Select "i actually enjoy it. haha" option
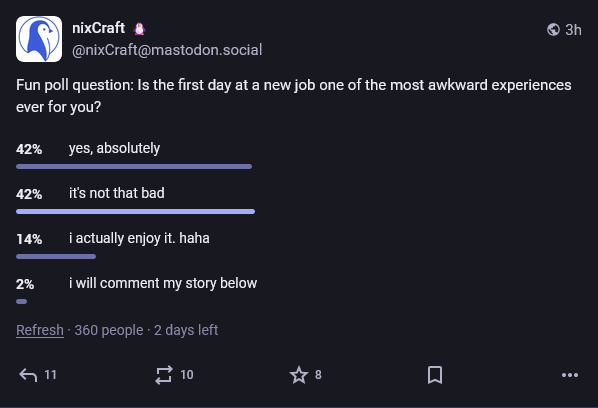Viewport: 598px width, 408px height. (139, 238)
